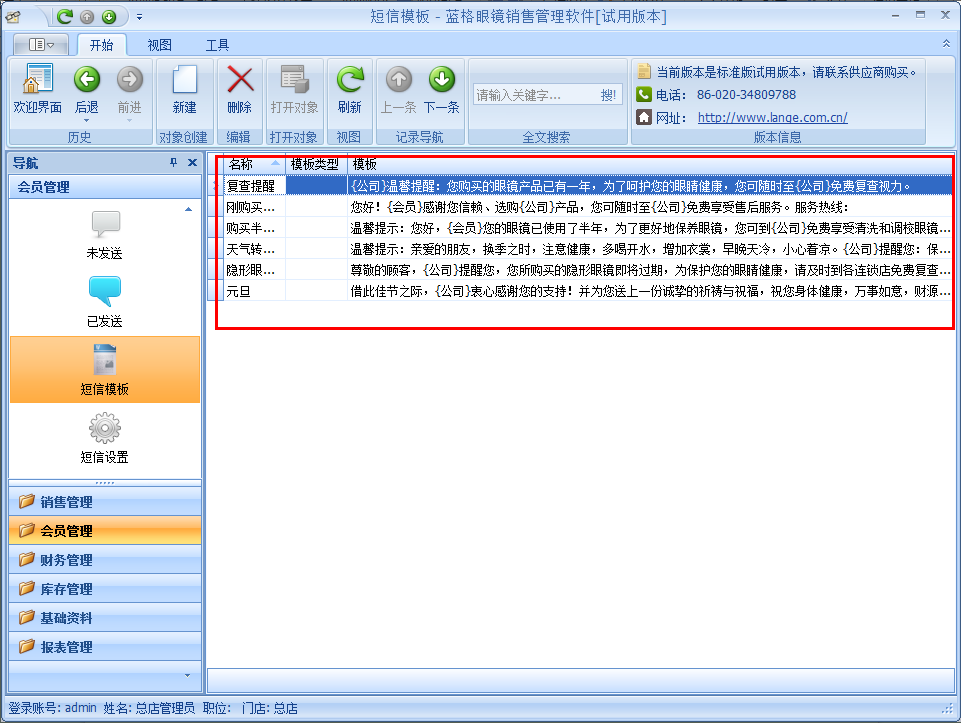Click the 前进 forward arrow

pyautogui.click(x=129, y=89)
